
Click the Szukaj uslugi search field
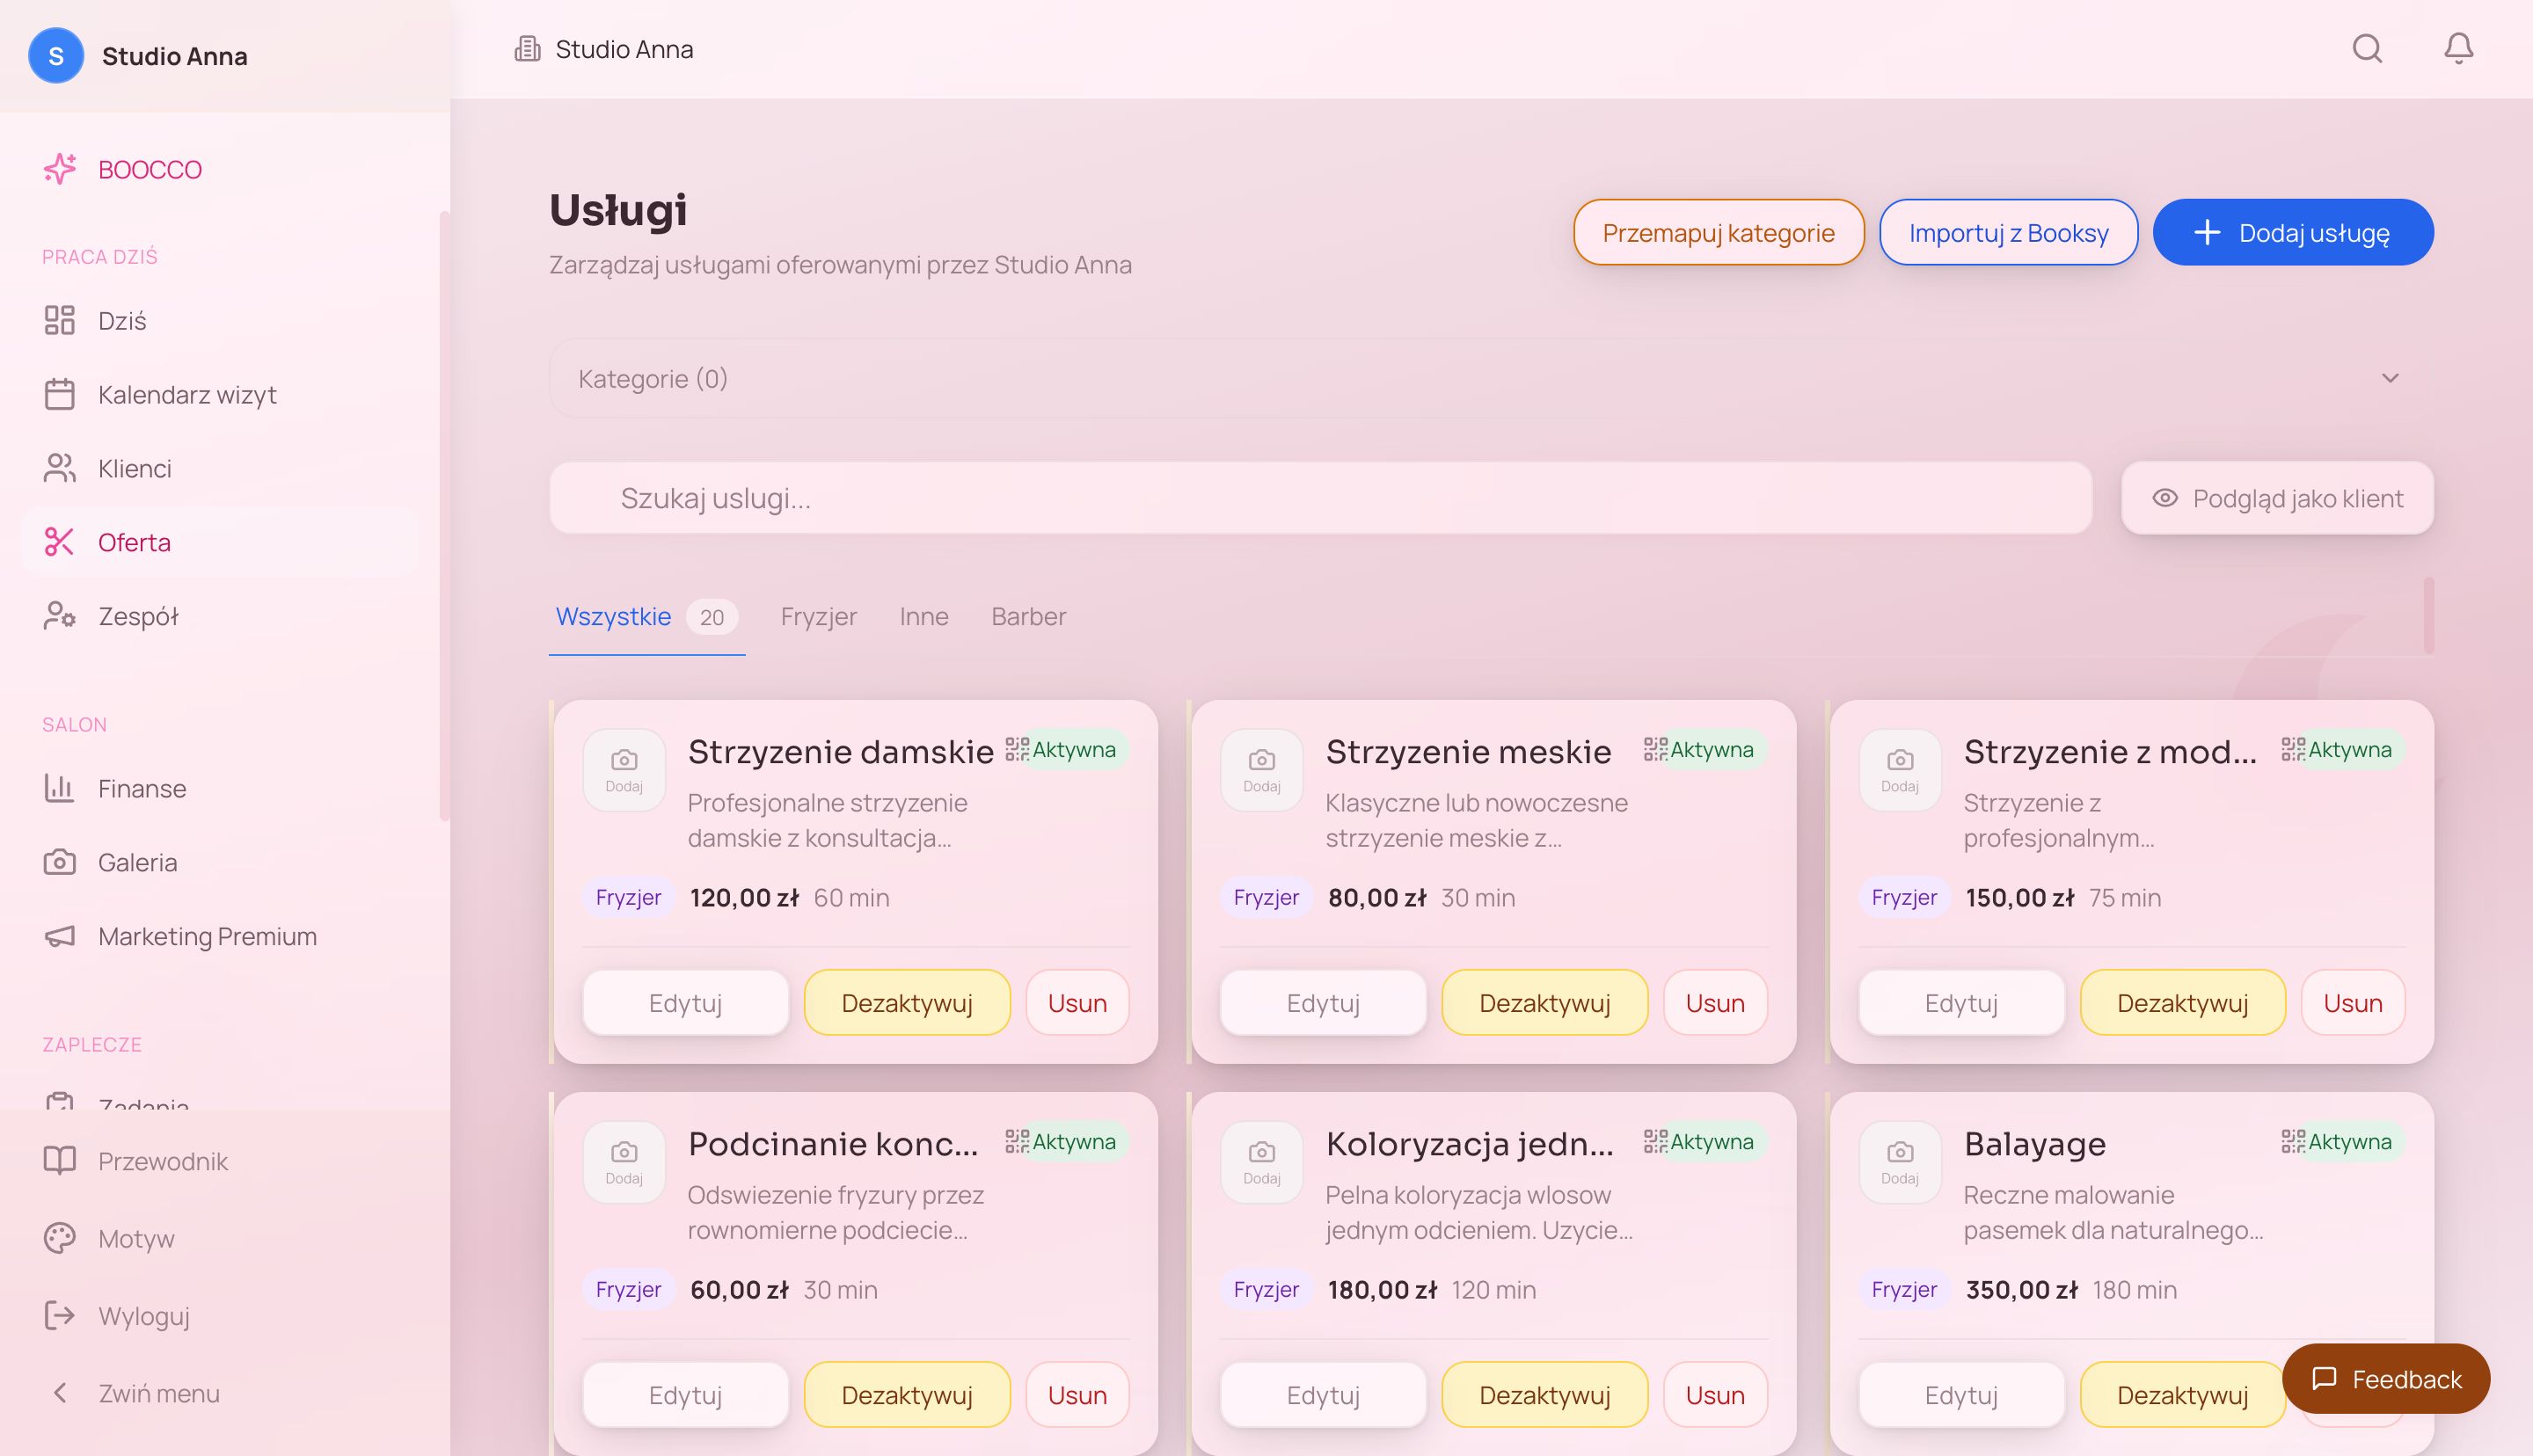1320,498
